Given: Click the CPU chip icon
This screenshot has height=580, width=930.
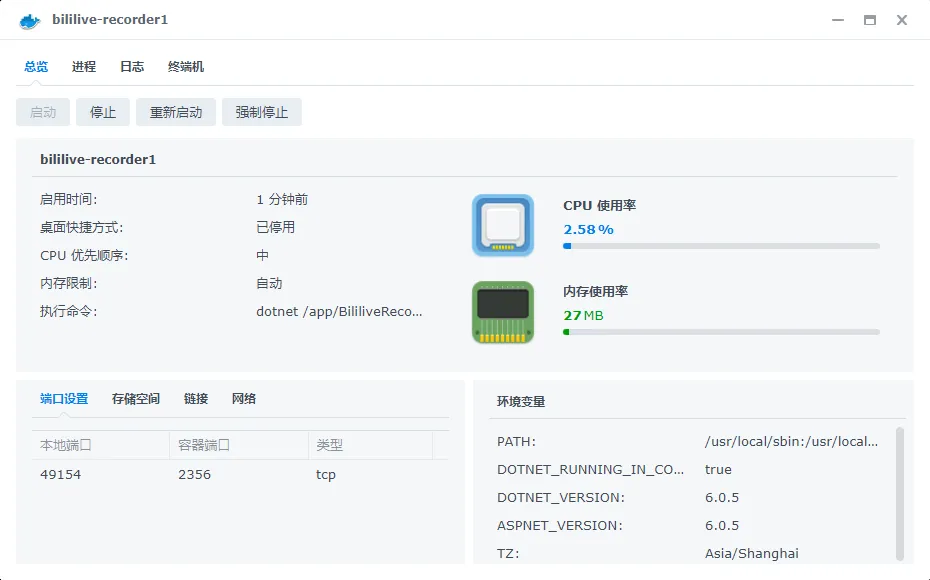Looking at the screenshot, I should pos(503,225).
